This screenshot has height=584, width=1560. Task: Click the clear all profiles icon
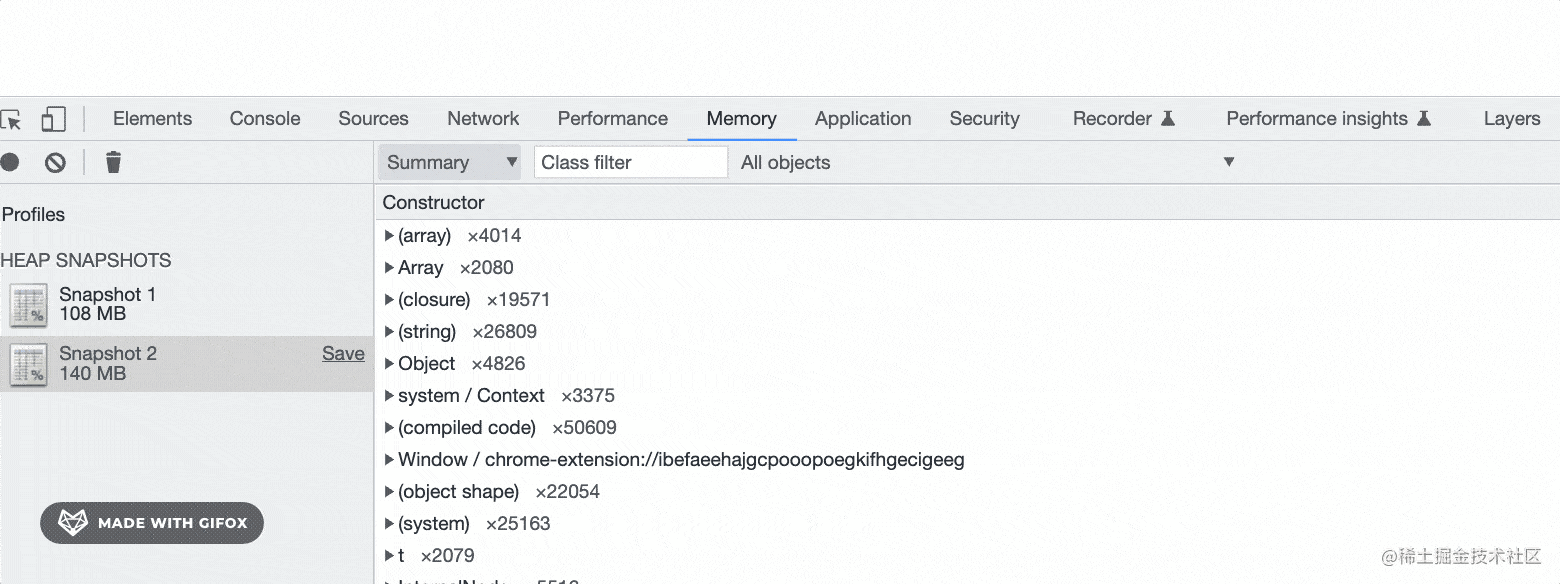[x=55, y=162]
